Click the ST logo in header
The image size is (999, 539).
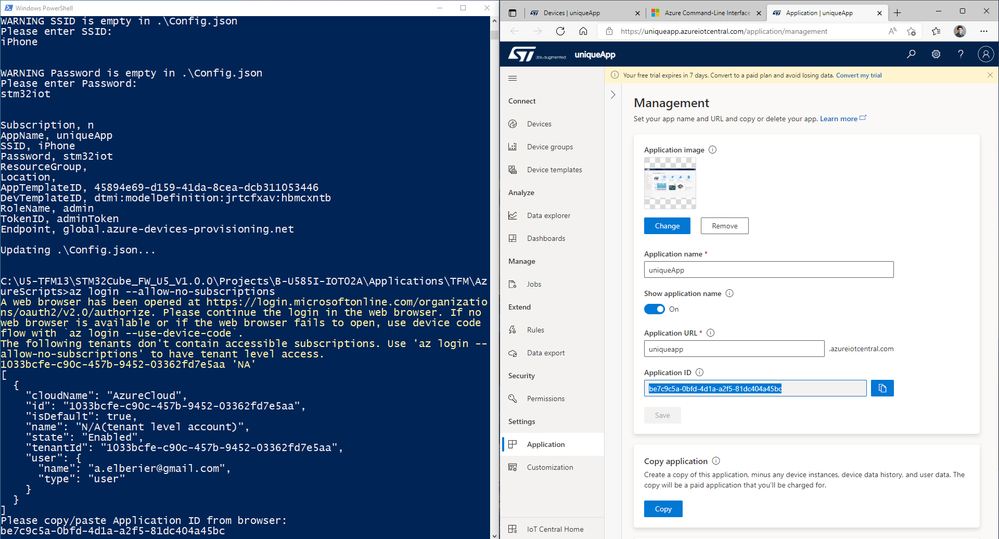521,55
